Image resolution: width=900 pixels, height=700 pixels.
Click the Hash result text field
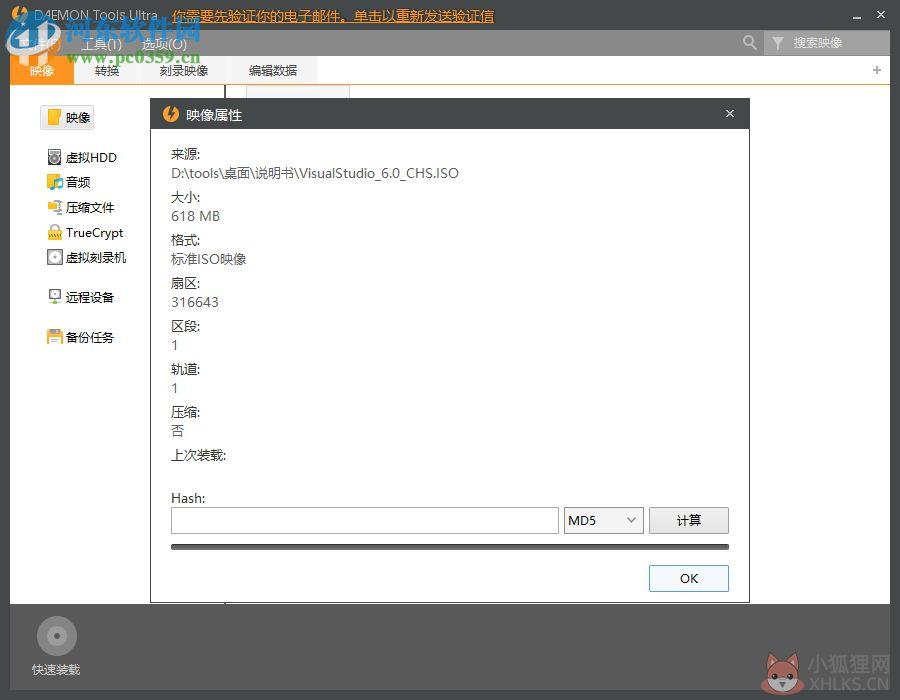364,520
